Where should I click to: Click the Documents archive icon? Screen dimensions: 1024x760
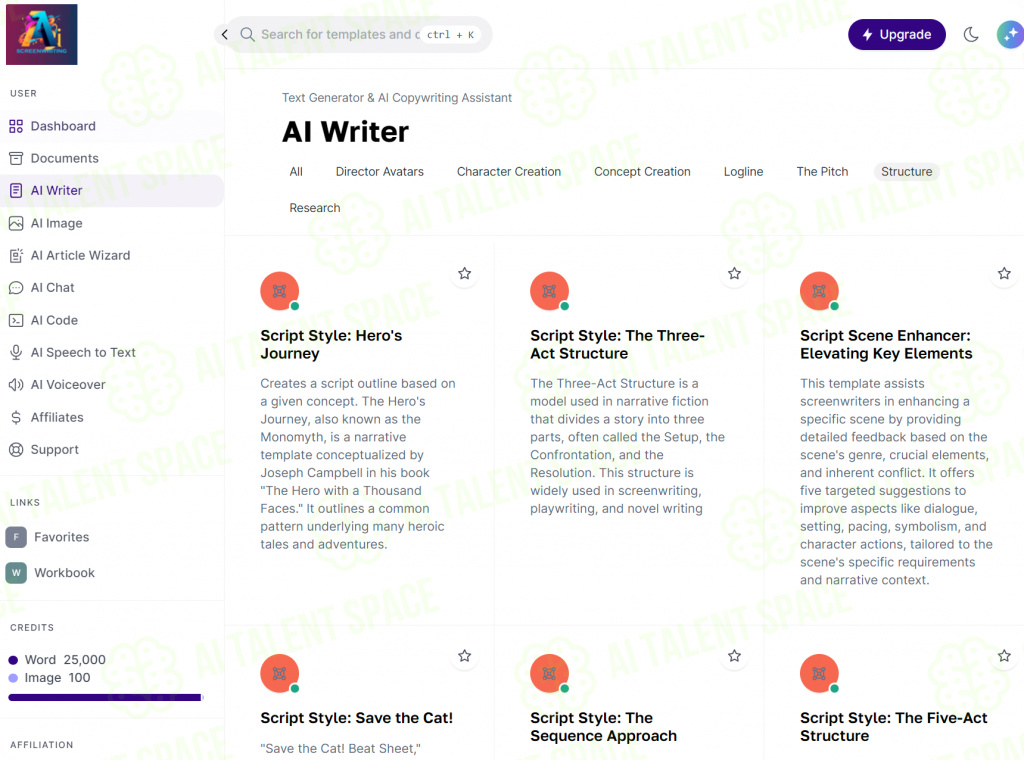(16, 158)
